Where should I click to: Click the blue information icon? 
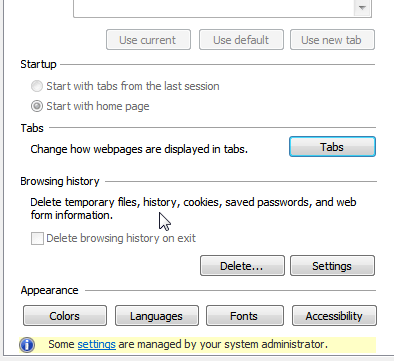click(x=27, y=345)
